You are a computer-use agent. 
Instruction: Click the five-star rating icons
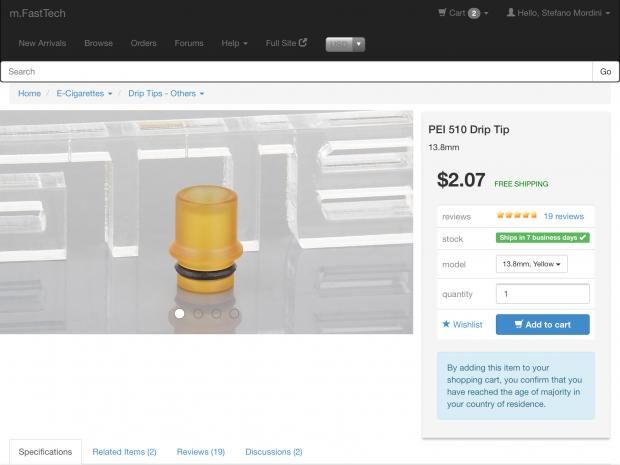(x=517, y=215)
